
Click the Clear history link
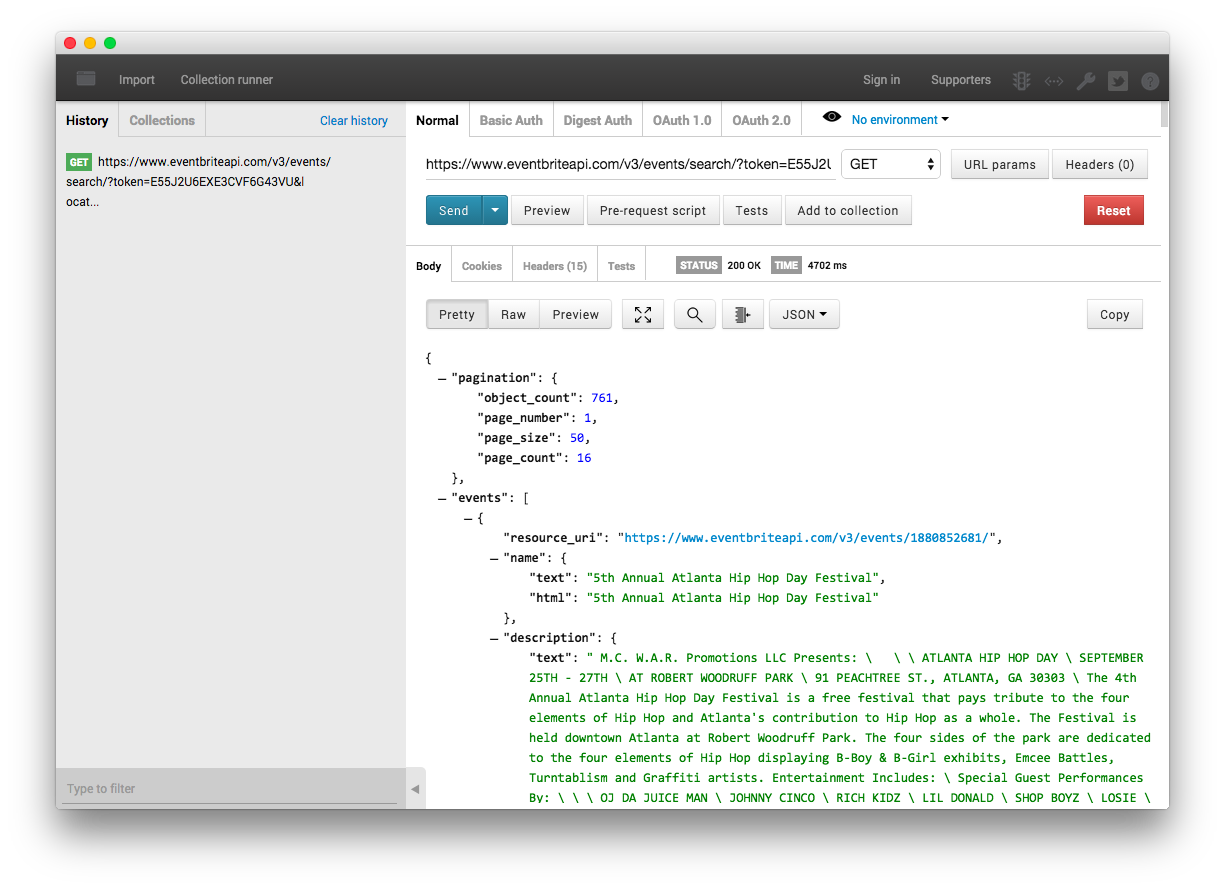pos(353,121)
